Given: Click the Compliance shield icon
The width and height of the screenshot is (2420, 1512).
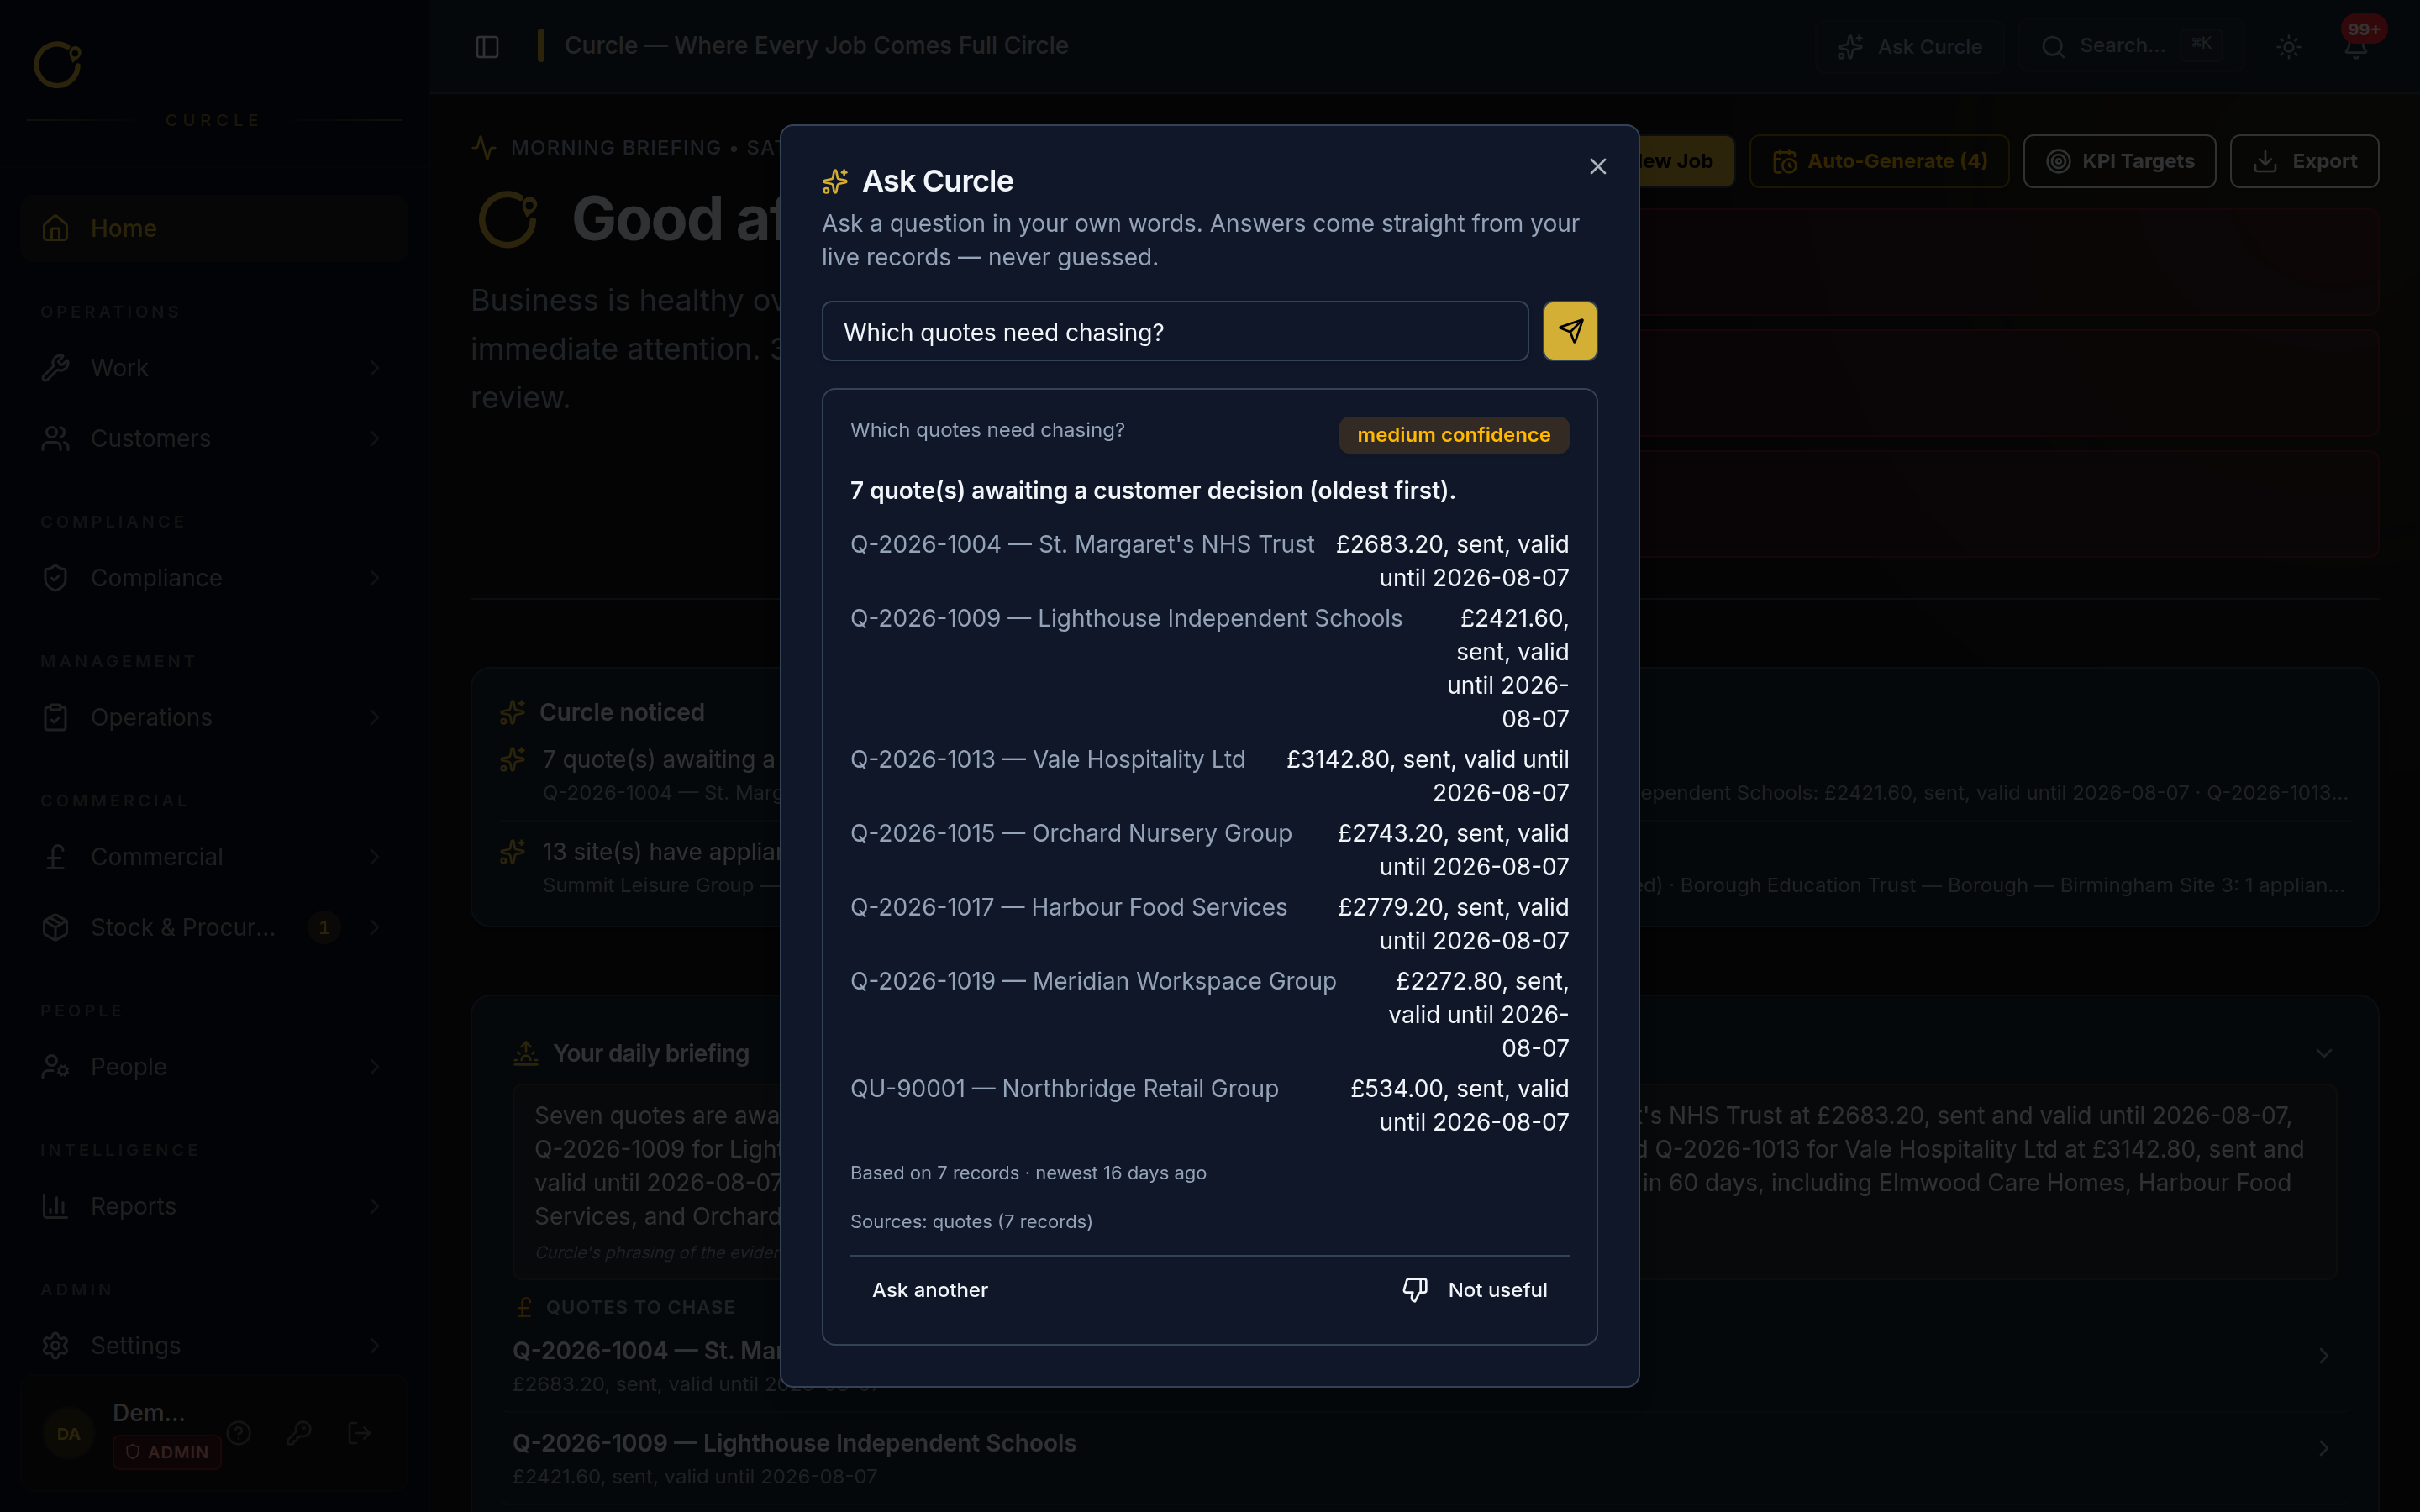Looking at the screenshot, I should [x=56, y=578].
